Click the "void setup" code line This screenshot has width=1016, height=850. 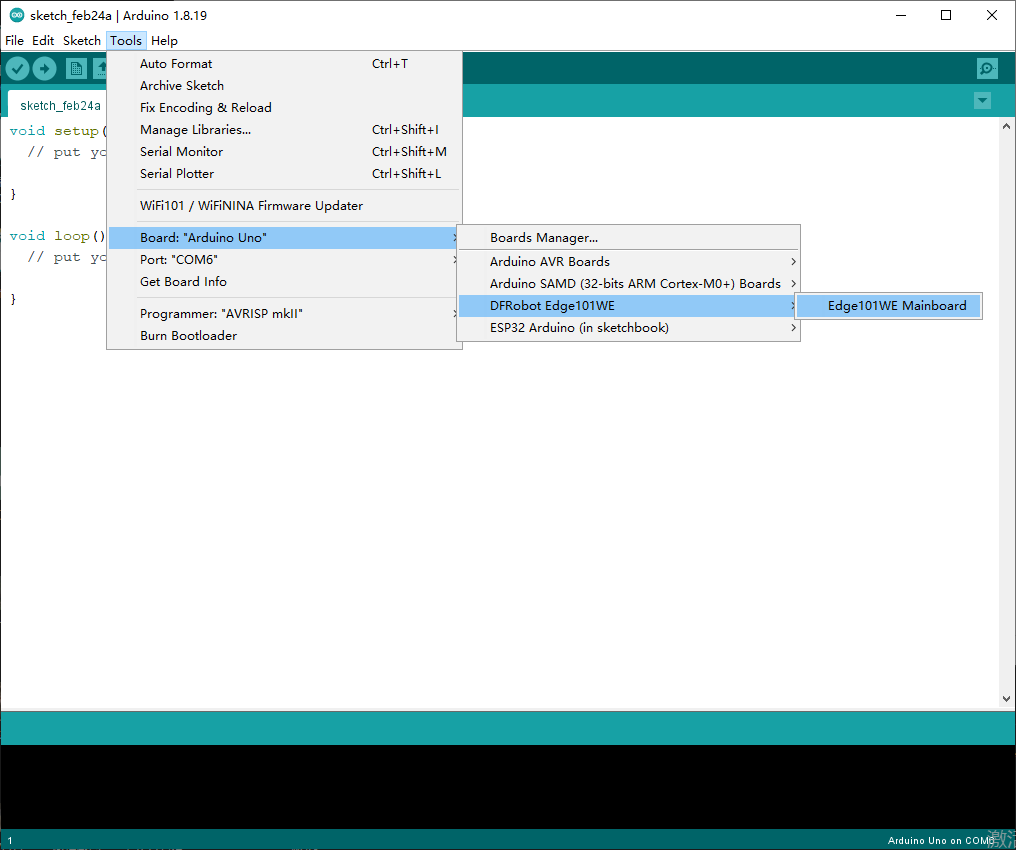click(58, 131)
